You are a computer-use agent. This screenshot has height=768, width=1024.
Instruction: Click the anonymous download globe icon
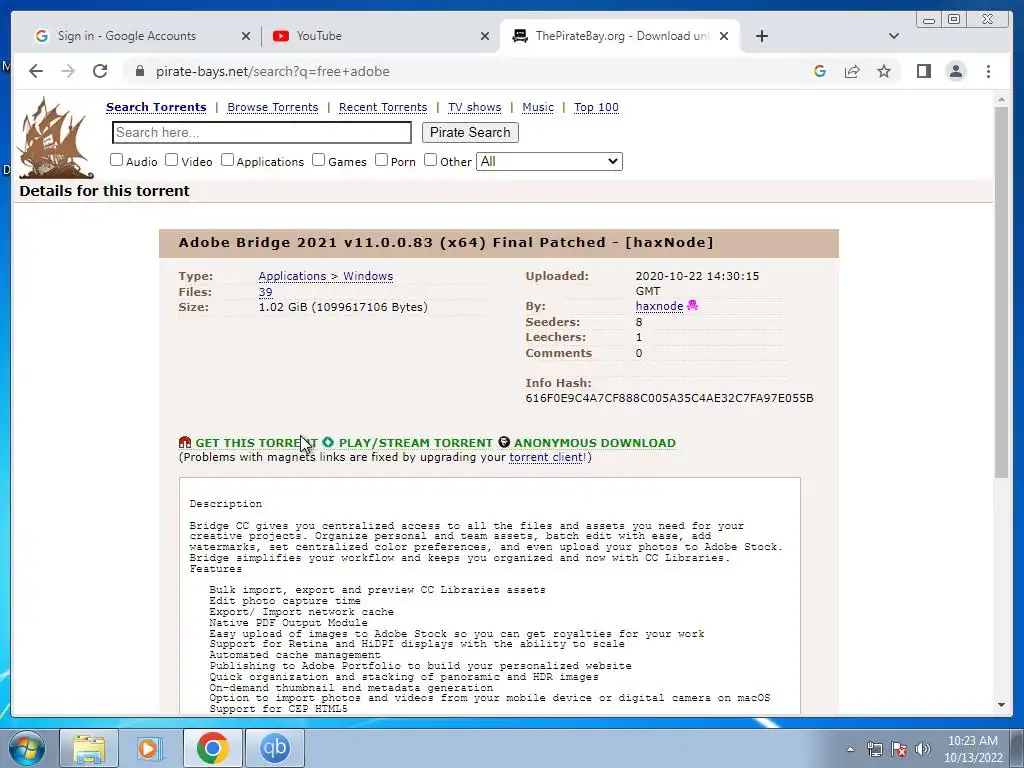click(x=504, y=442)
